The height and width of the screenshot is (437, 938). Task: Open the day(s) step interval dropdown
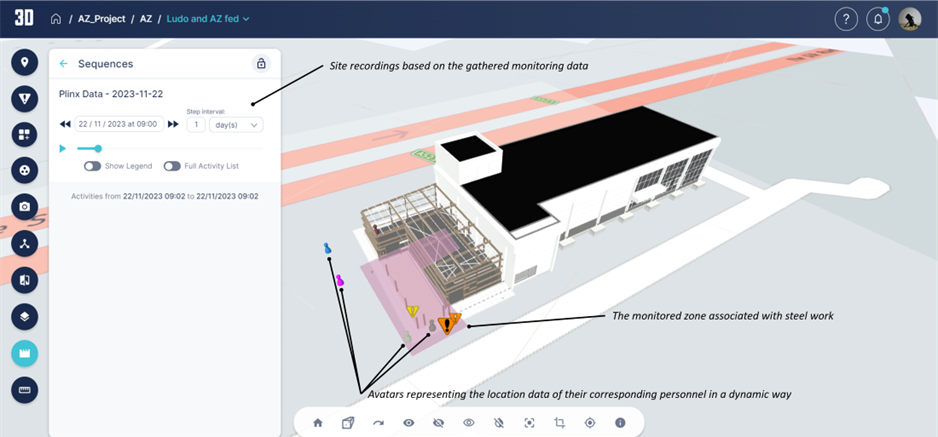pyautogui.click(x=236, y=124)
